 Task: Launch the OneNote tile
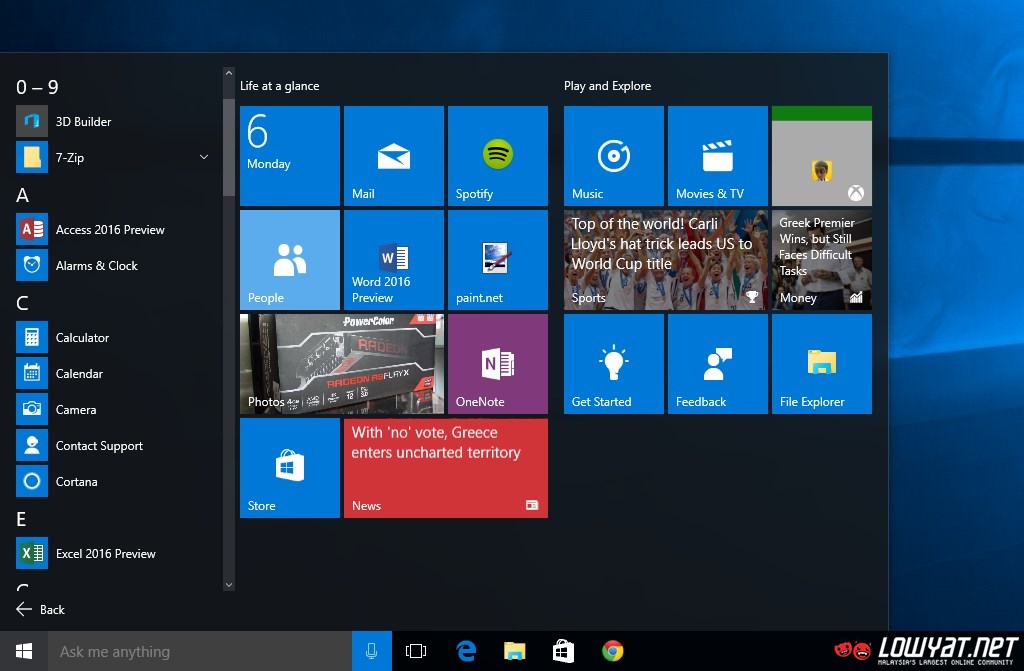pos(497,364)
